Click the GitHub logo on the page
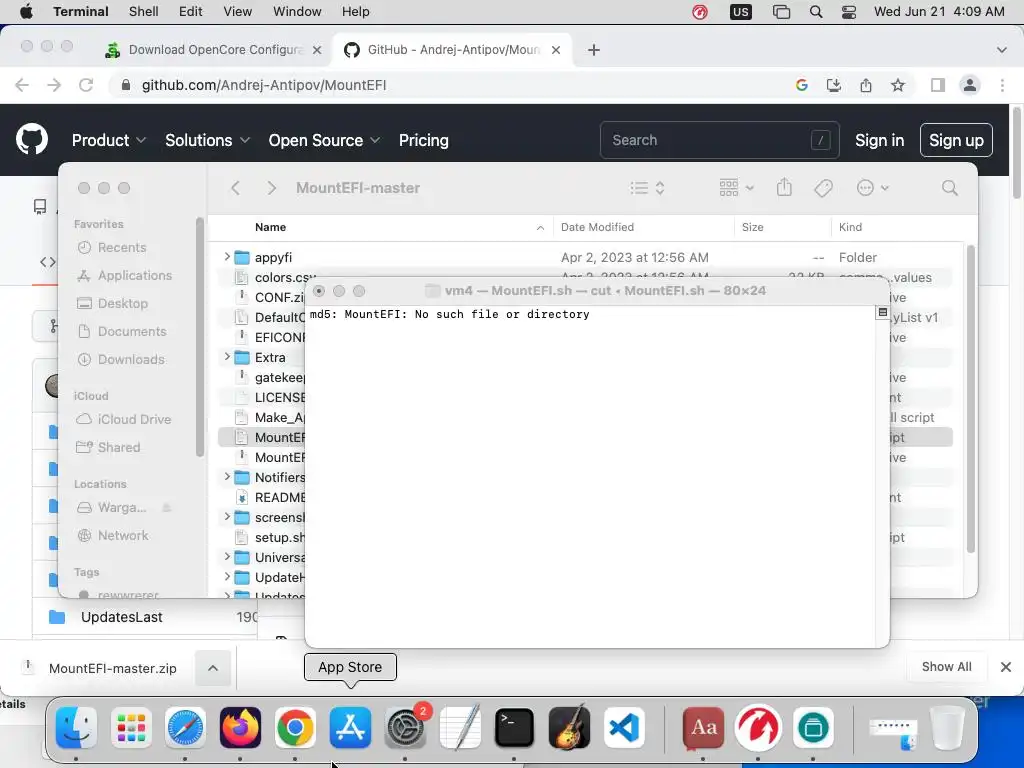 coord(32,138)
